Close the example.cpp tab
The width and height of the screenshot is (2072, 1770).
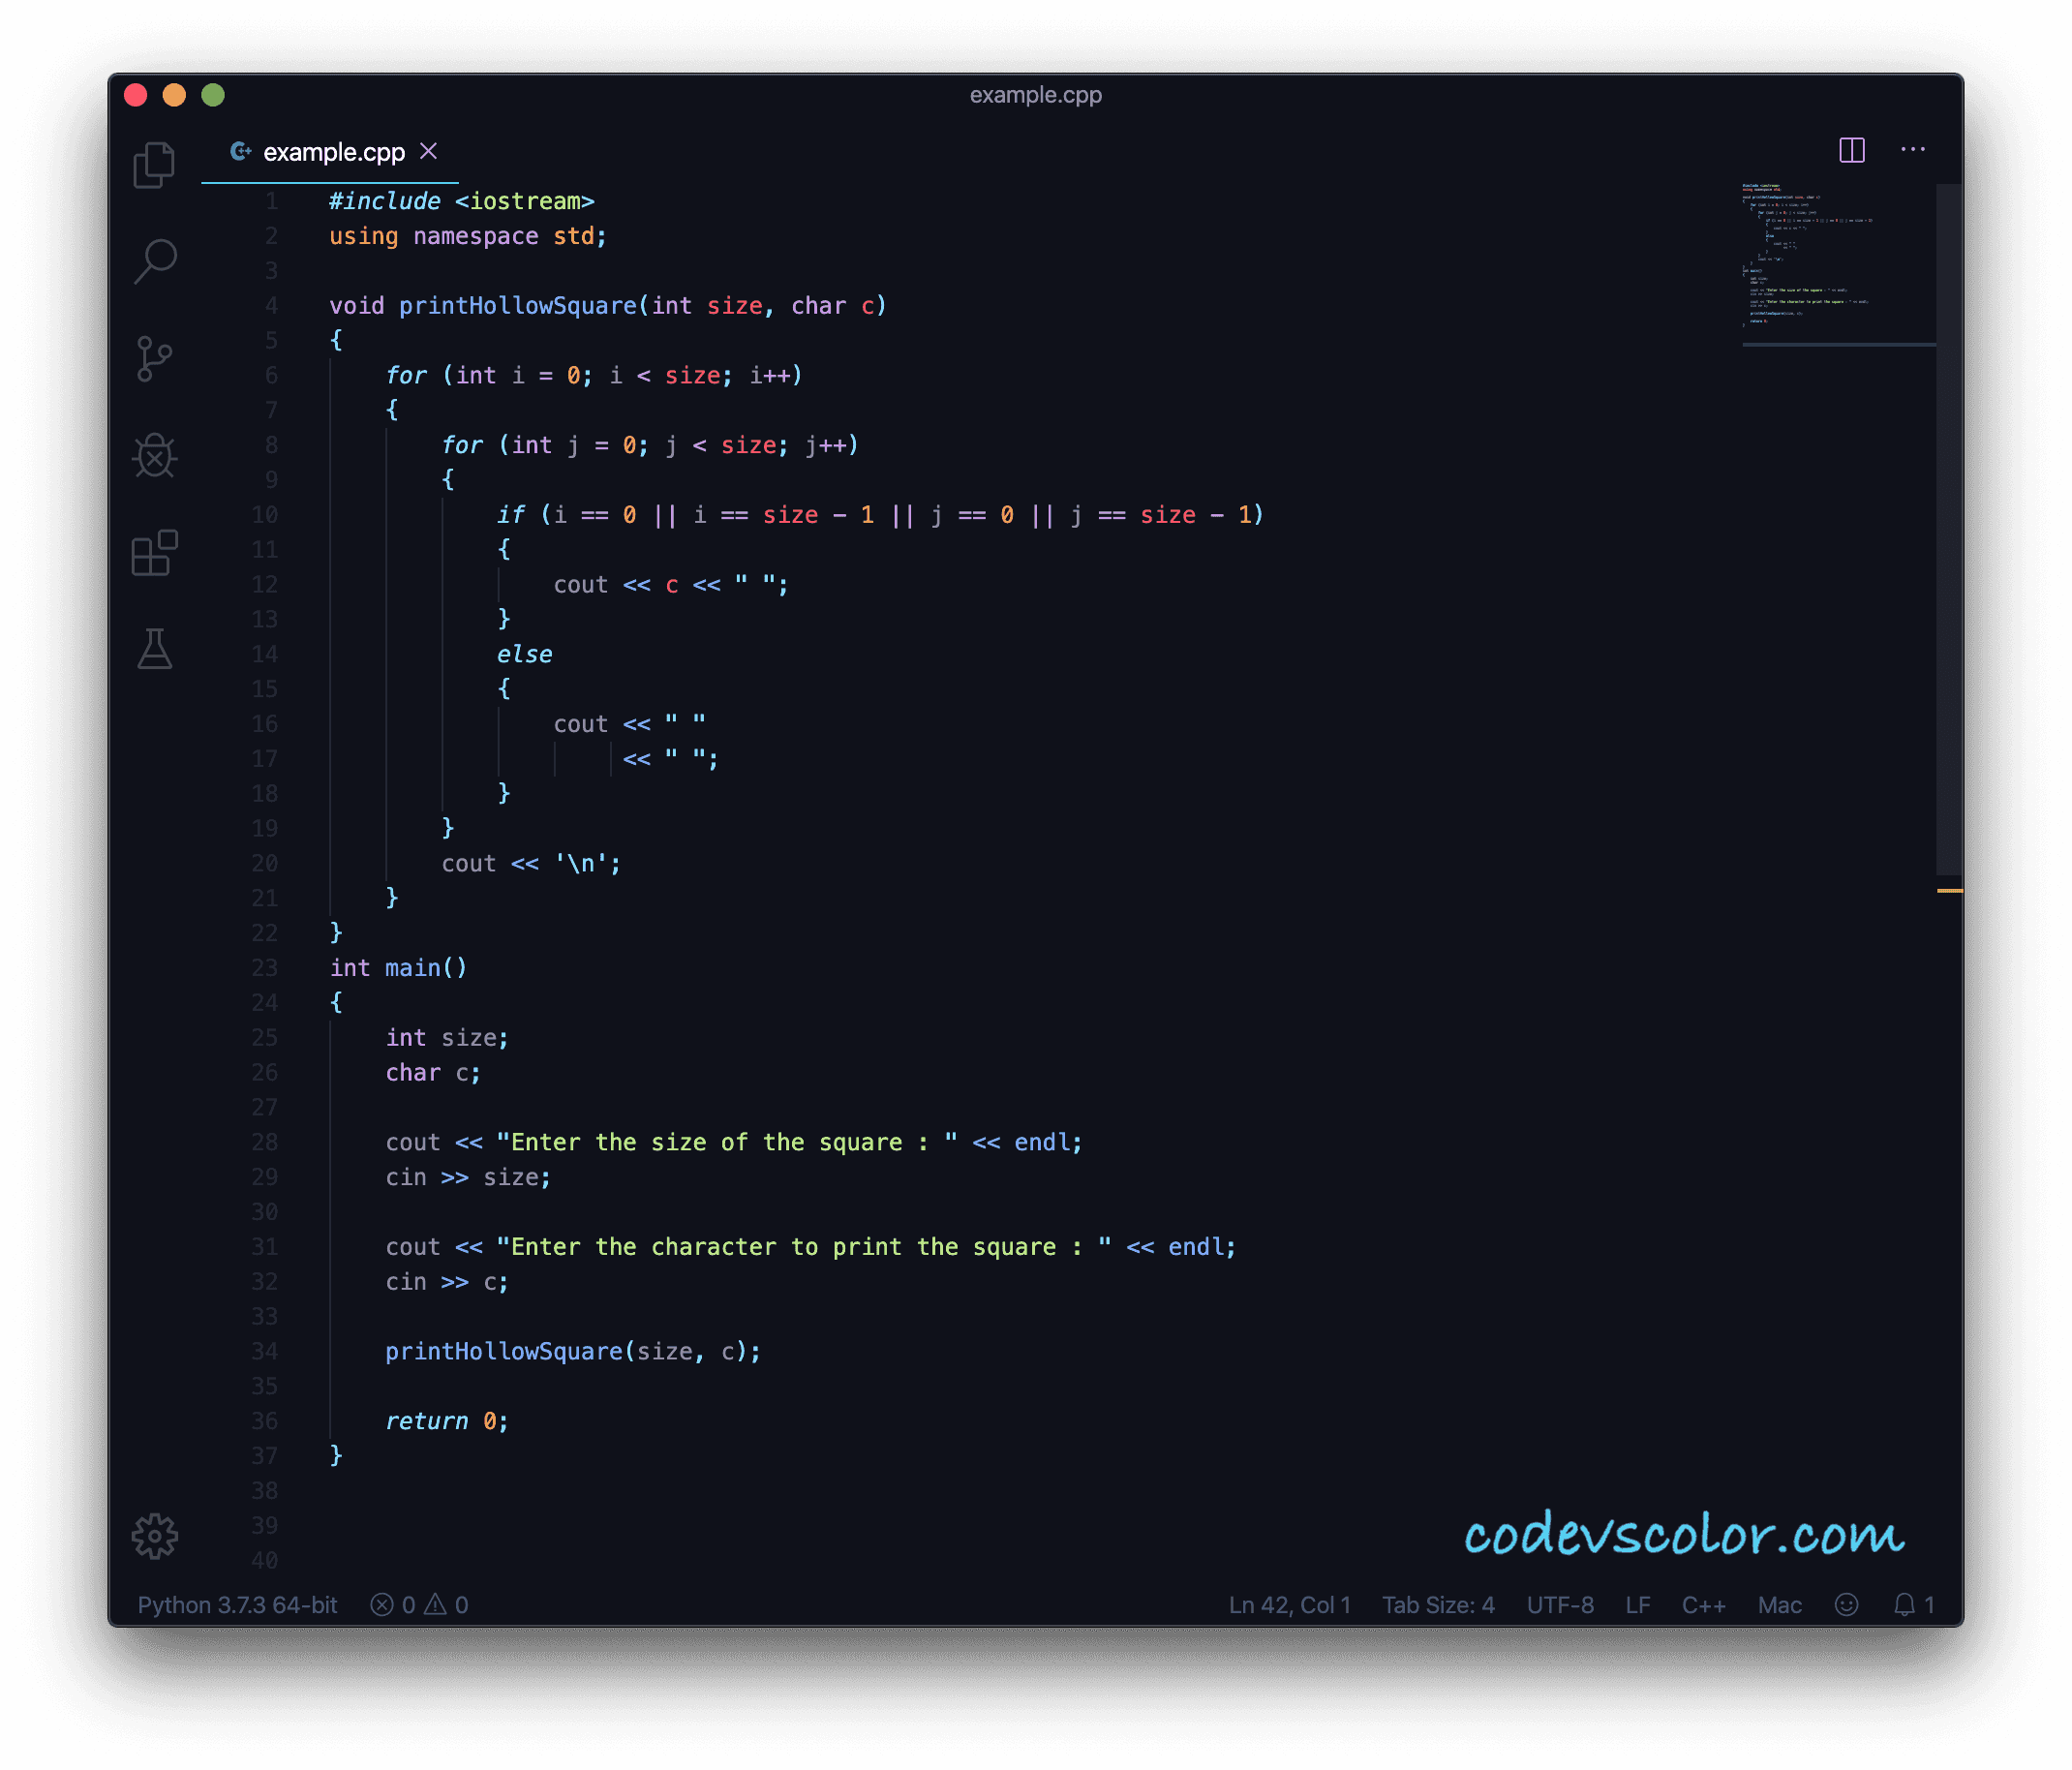point(429,151)
